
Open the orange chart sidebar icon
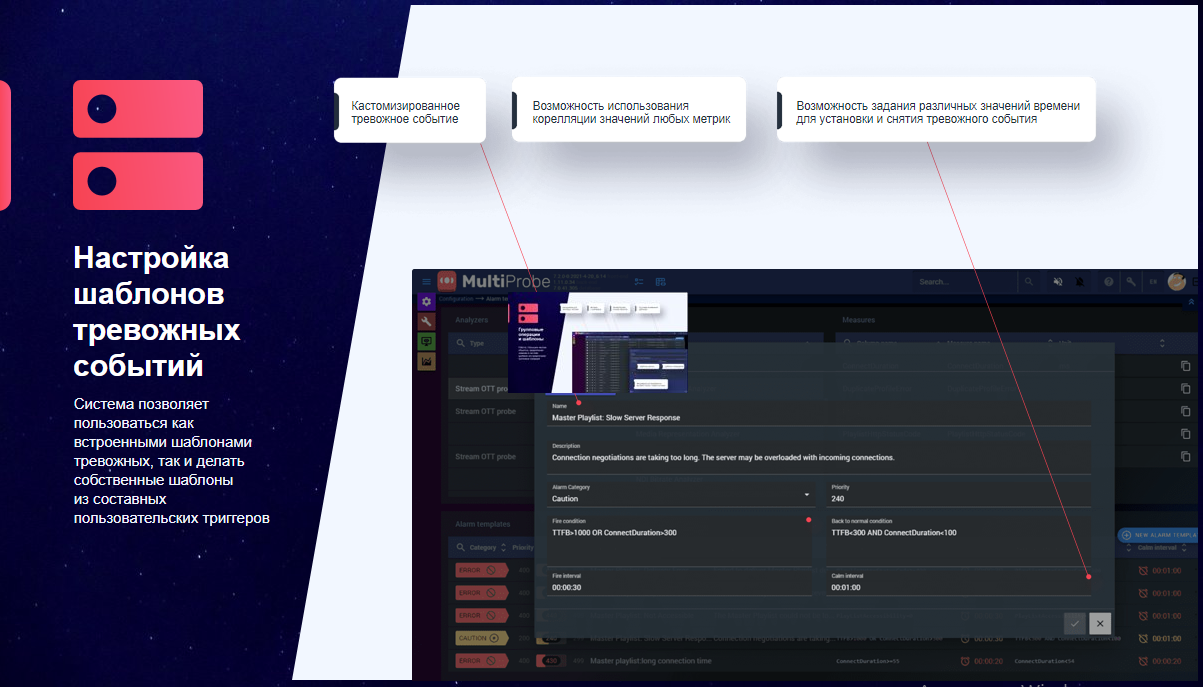point(427,361)
